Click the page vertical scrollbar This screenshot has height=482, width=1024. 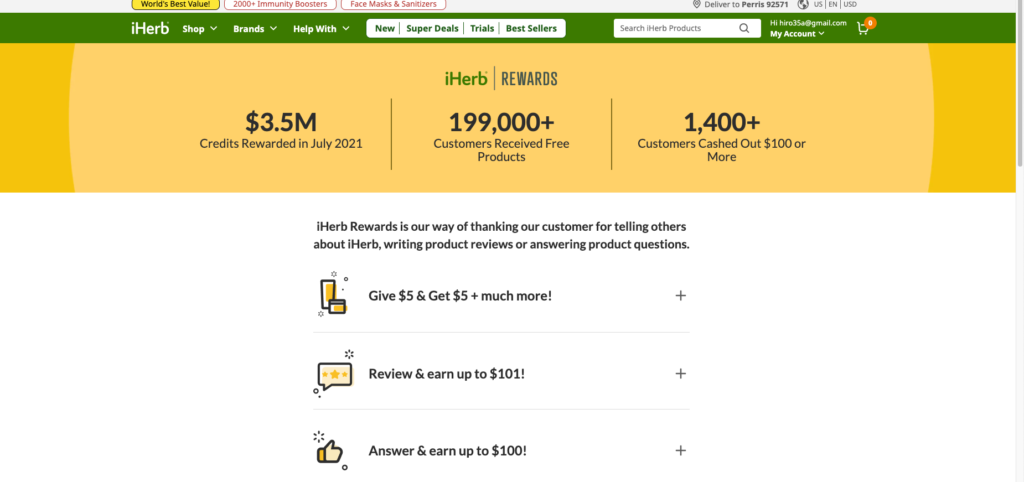(x=1020, y=85)
